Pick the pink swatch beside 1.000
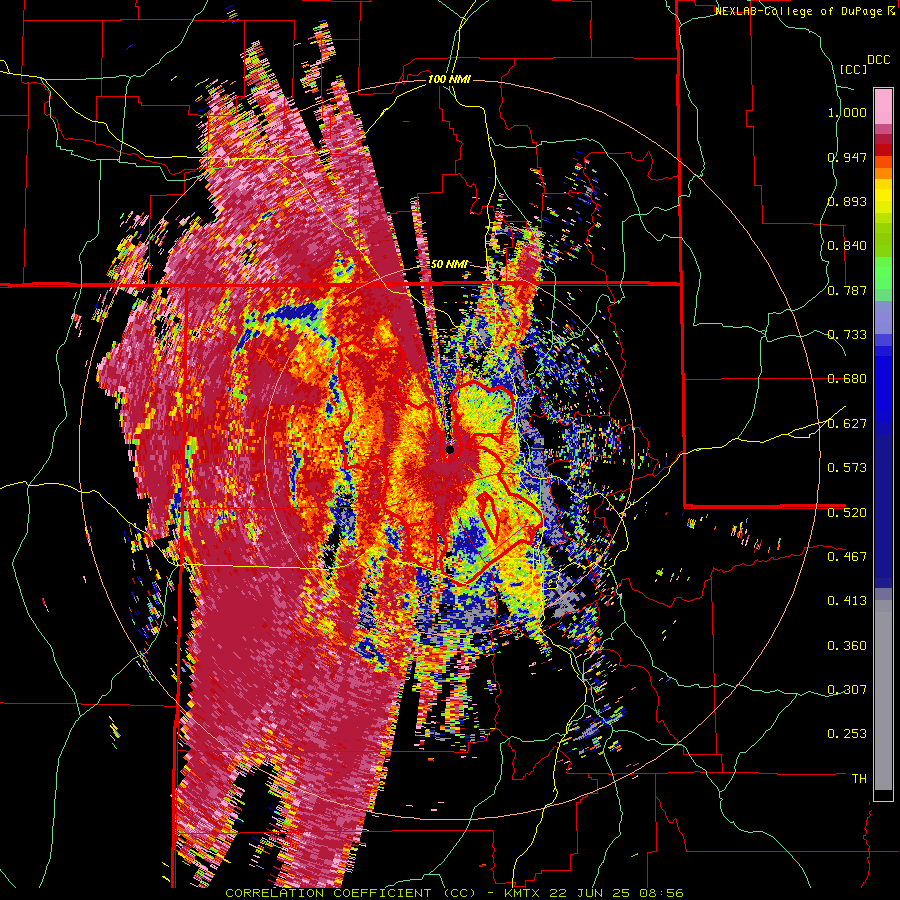This screenshot has width=900, height=900. (883, 107)
